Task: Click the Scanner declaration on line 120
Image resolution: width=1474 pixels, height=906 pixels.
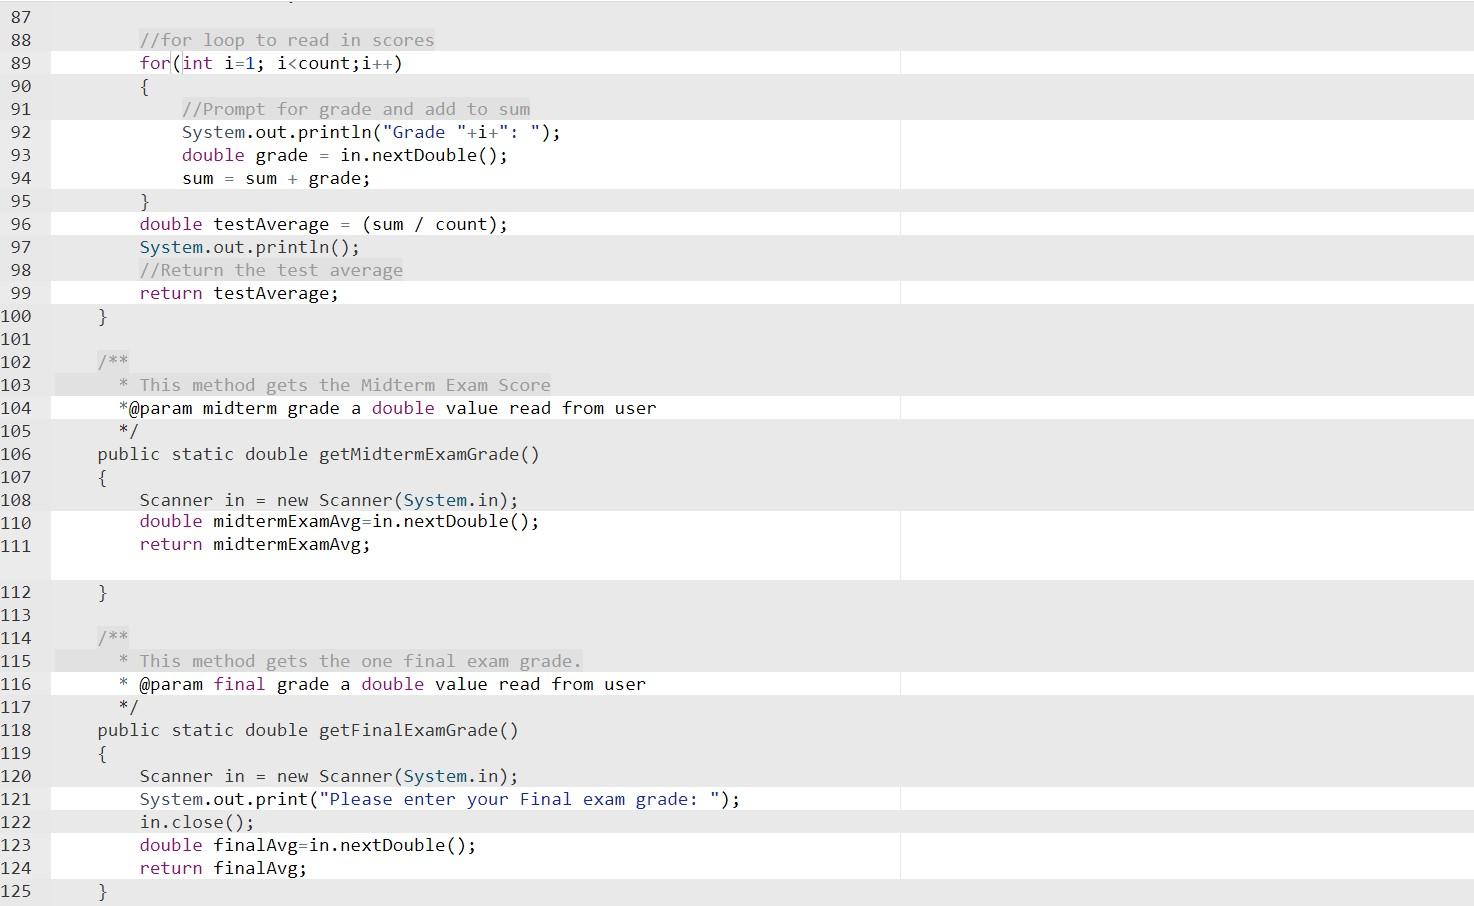Action: tap(329, 776)
